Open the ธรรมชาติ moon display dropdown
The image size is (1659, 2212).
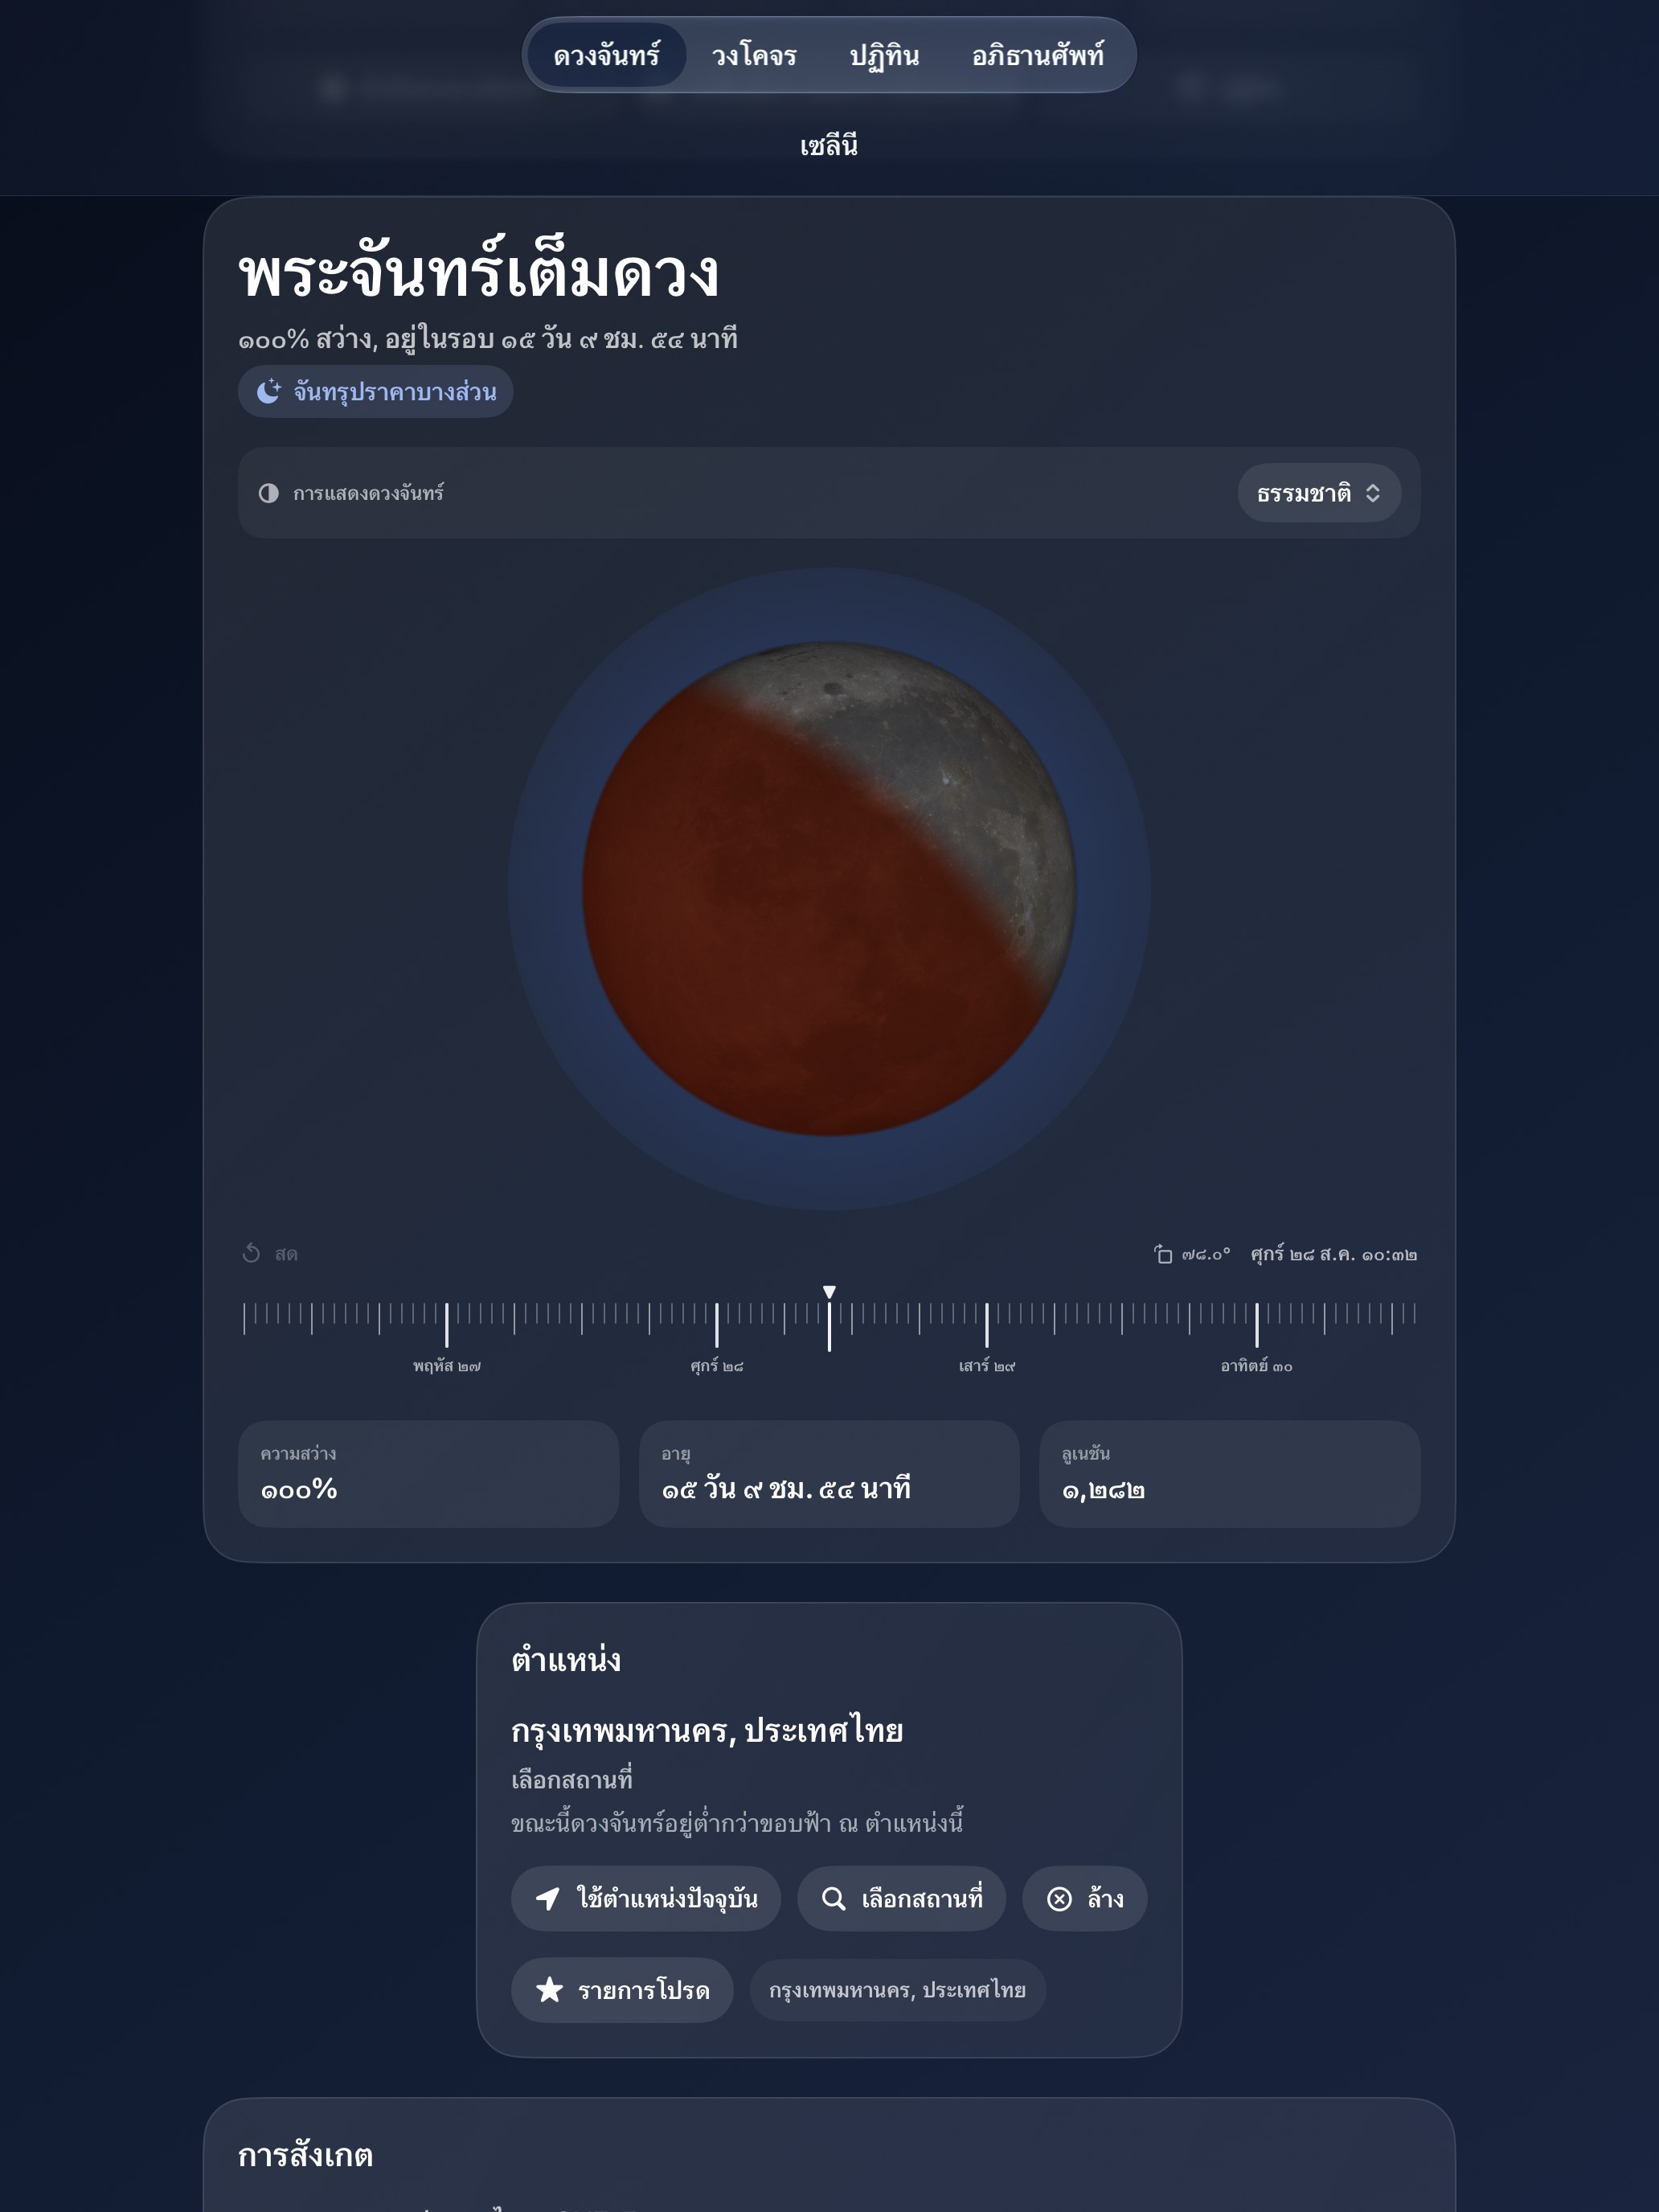1318,493
